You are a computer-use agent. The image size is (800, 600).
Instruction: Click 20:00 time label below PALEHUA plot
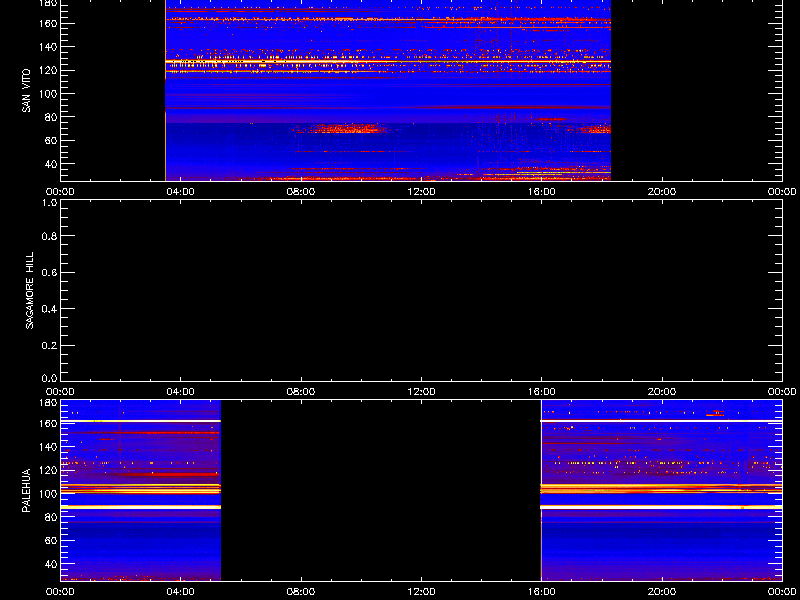662,592
